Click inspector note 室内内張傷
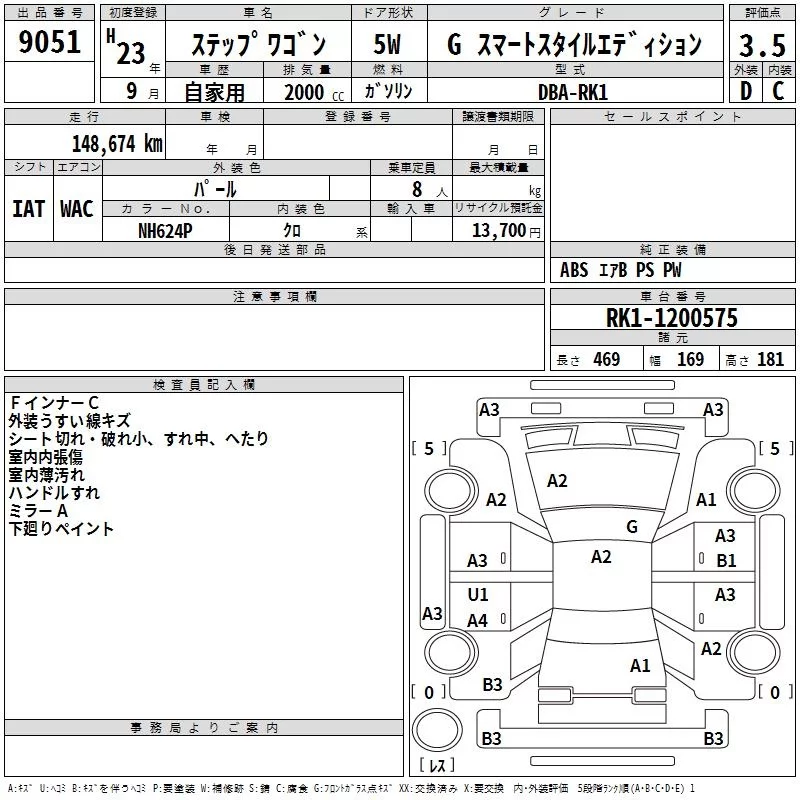 click(45, 457)
